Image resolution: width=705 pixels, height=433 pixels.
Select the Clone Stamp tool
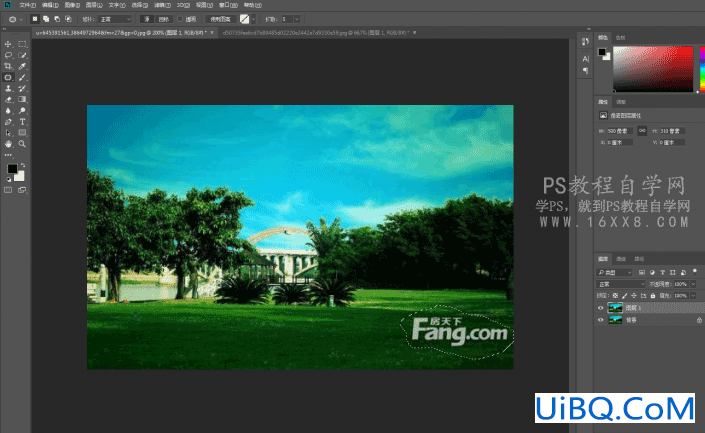click(8, 89)
